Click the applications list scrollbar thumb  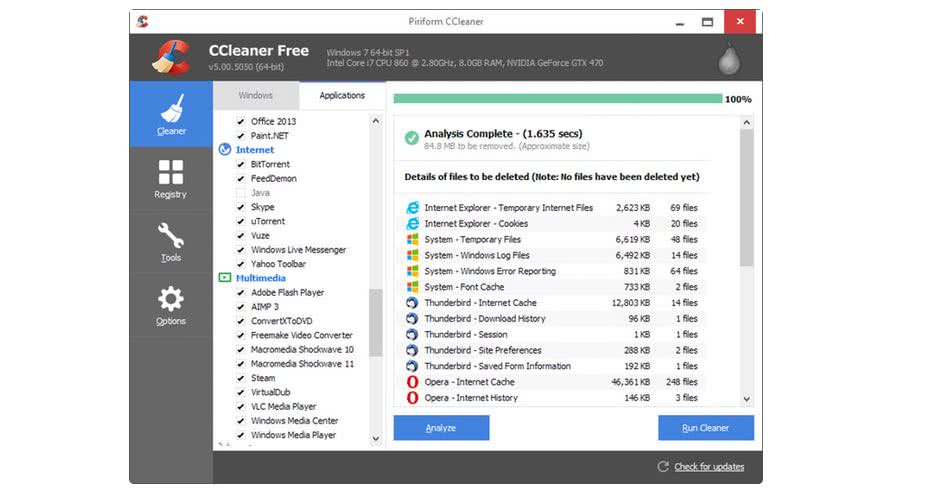pos(376,322)
